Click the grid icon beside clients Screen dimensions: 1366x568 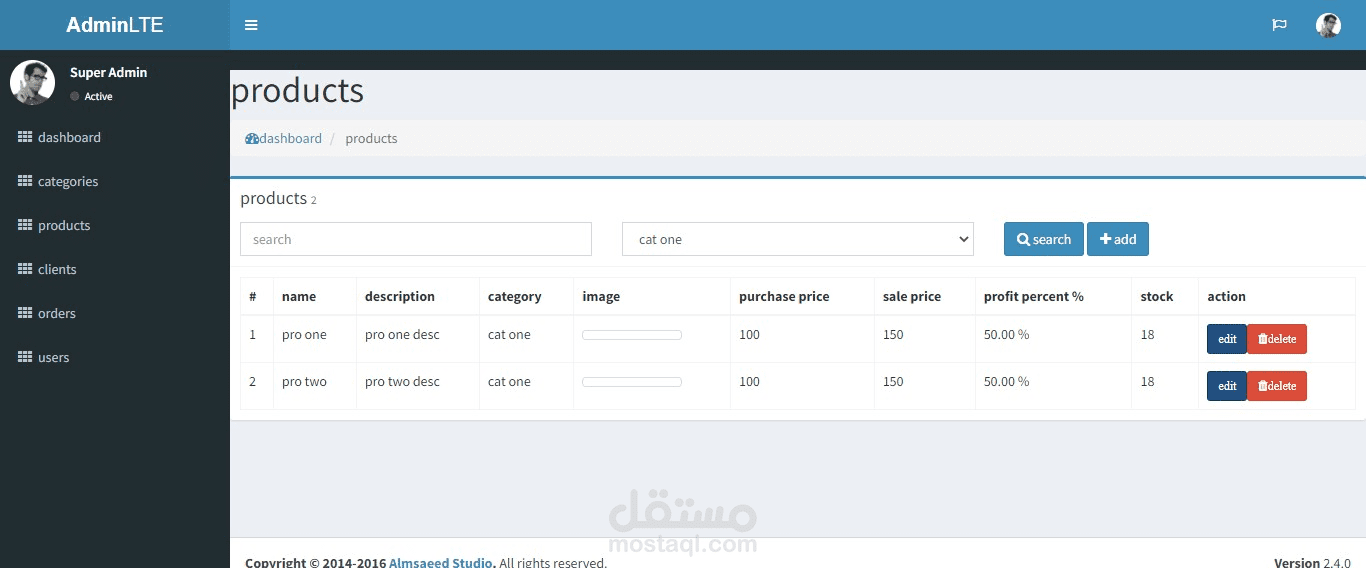pos(25,269)
